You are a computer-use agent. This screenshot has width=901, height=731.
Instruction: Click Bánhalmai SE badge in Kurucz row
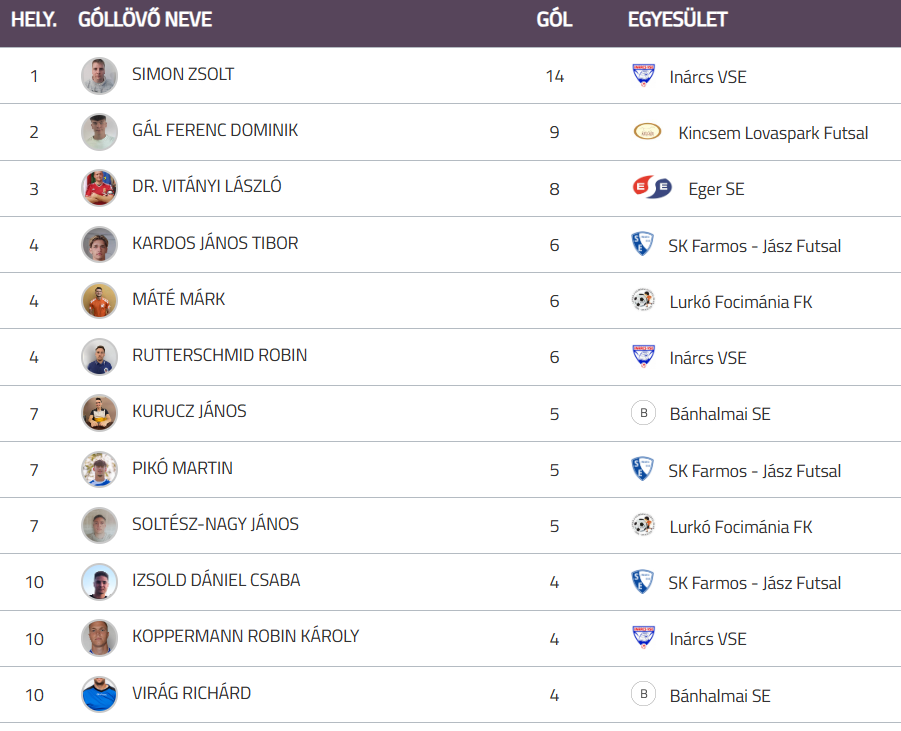click(643, 413)
